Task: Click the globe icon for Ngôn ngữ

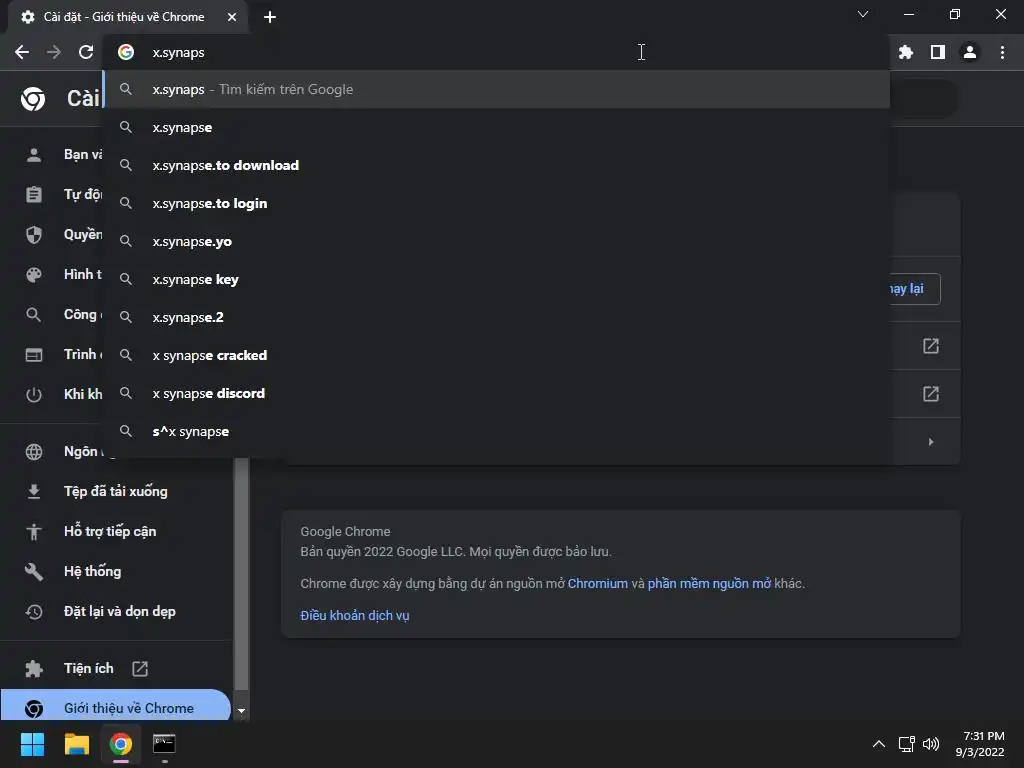Action: point(34,451)
